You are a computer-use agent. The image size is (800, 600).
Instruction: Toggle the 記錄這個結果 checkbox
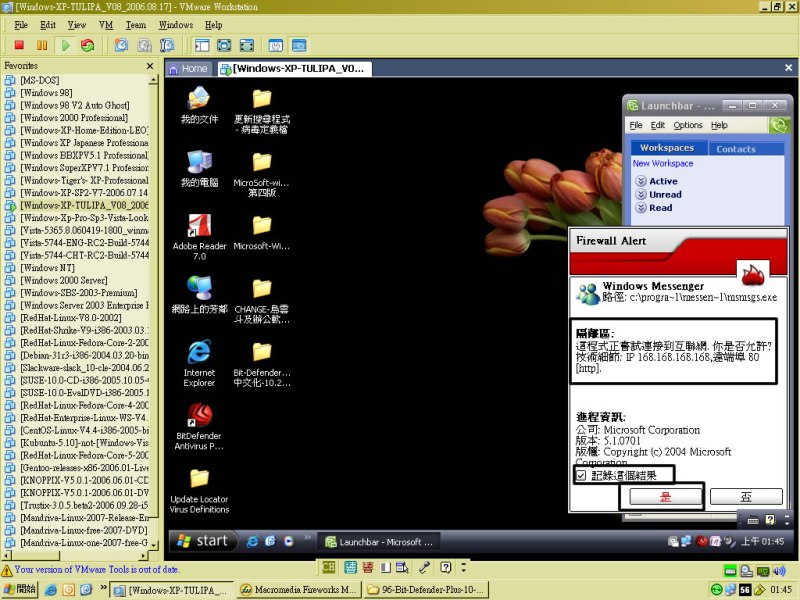point(581,476)
